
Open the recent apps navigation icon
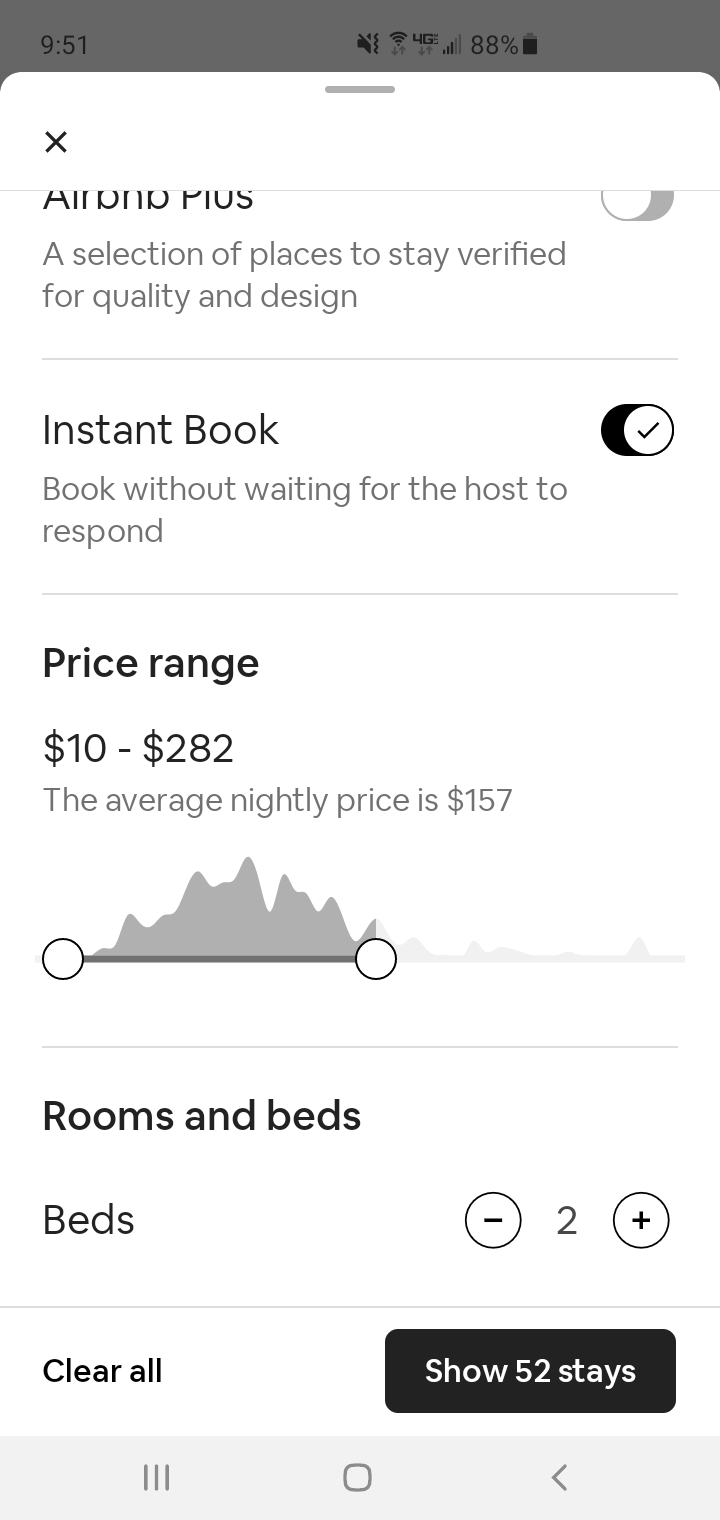pos(156,1477)
